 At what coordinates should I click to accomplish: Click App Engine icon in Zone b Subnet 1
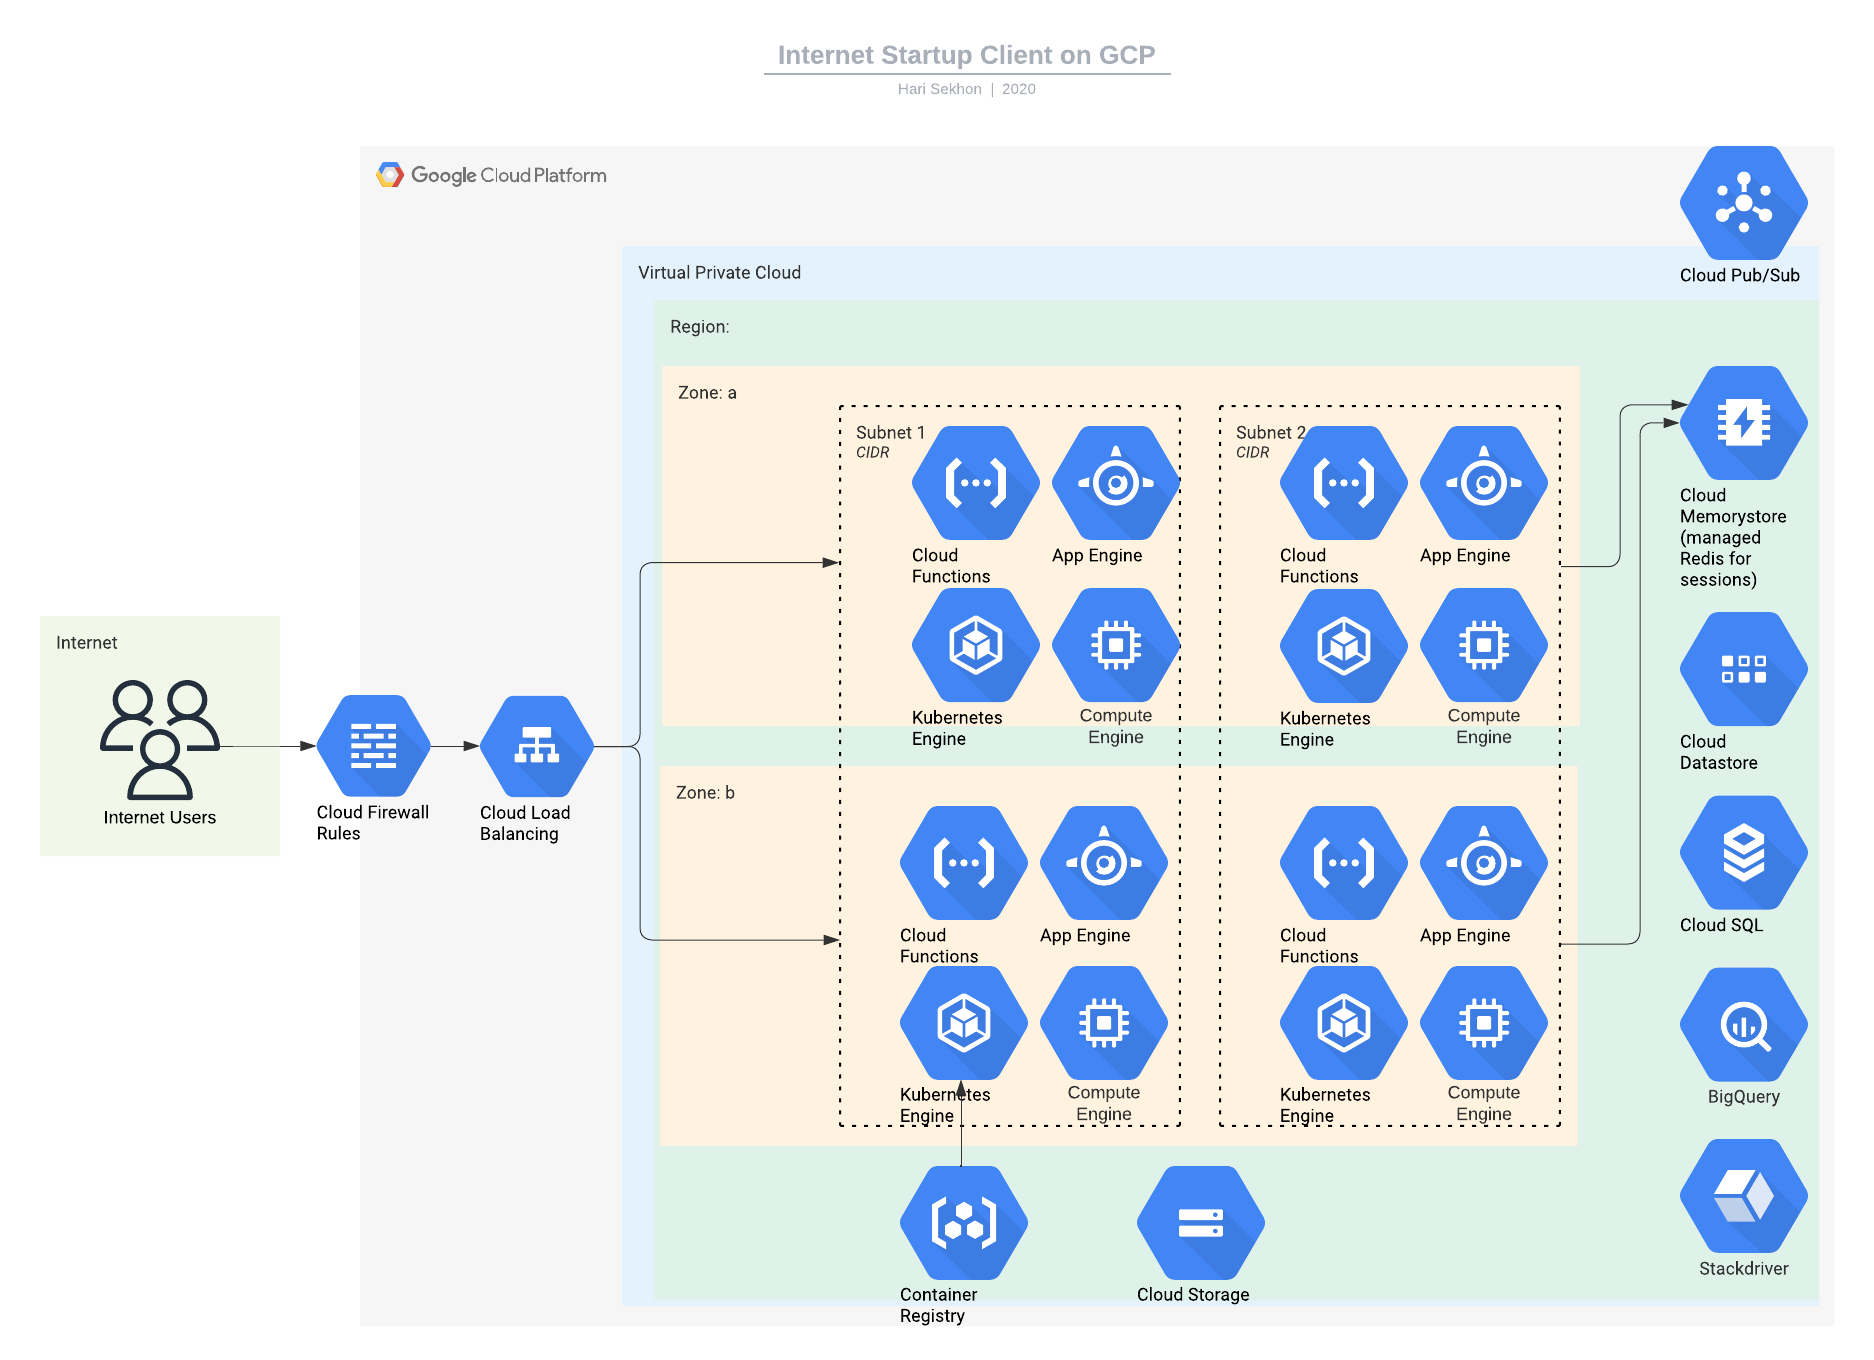pyautogui.click(x=1104, y=863)
